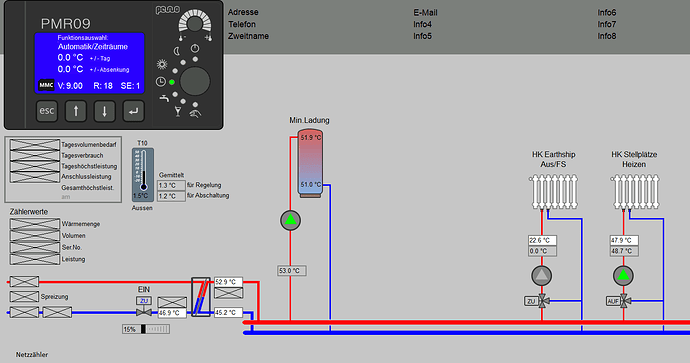
Task: Click the 46.9 °C primary return value
Action: [x=172, y=313]
